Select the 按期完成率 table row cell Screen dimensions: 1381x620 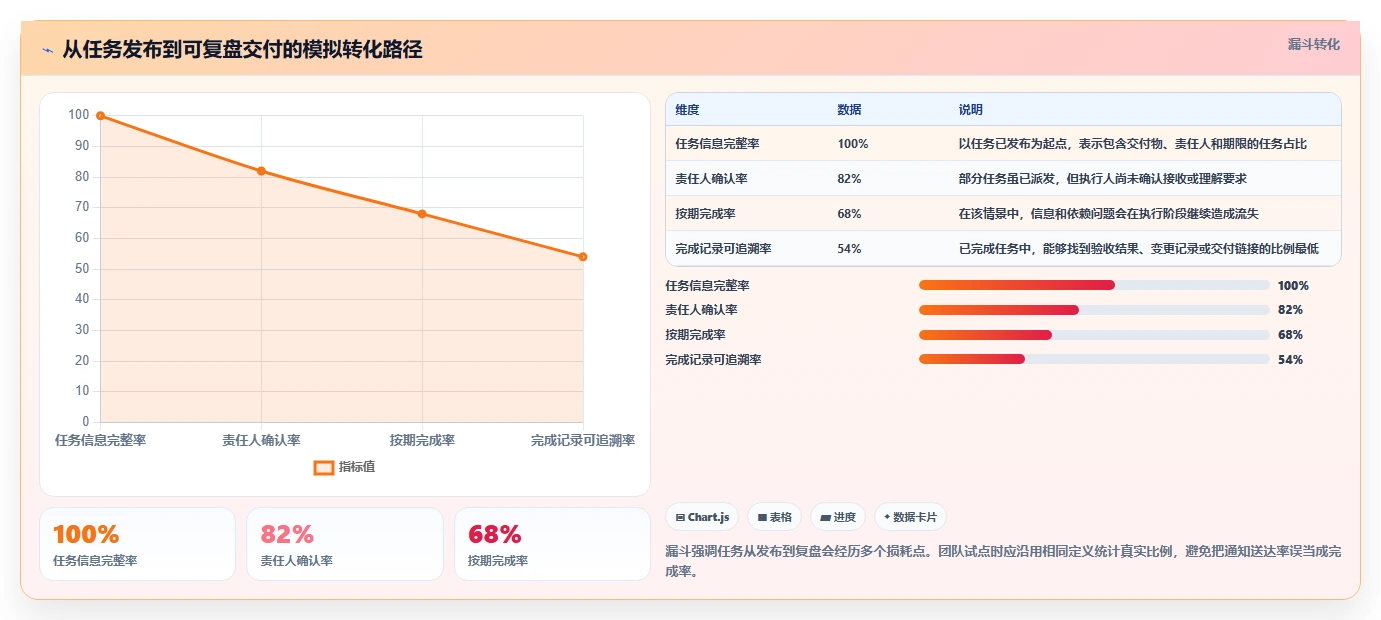(x=705, y=214)
